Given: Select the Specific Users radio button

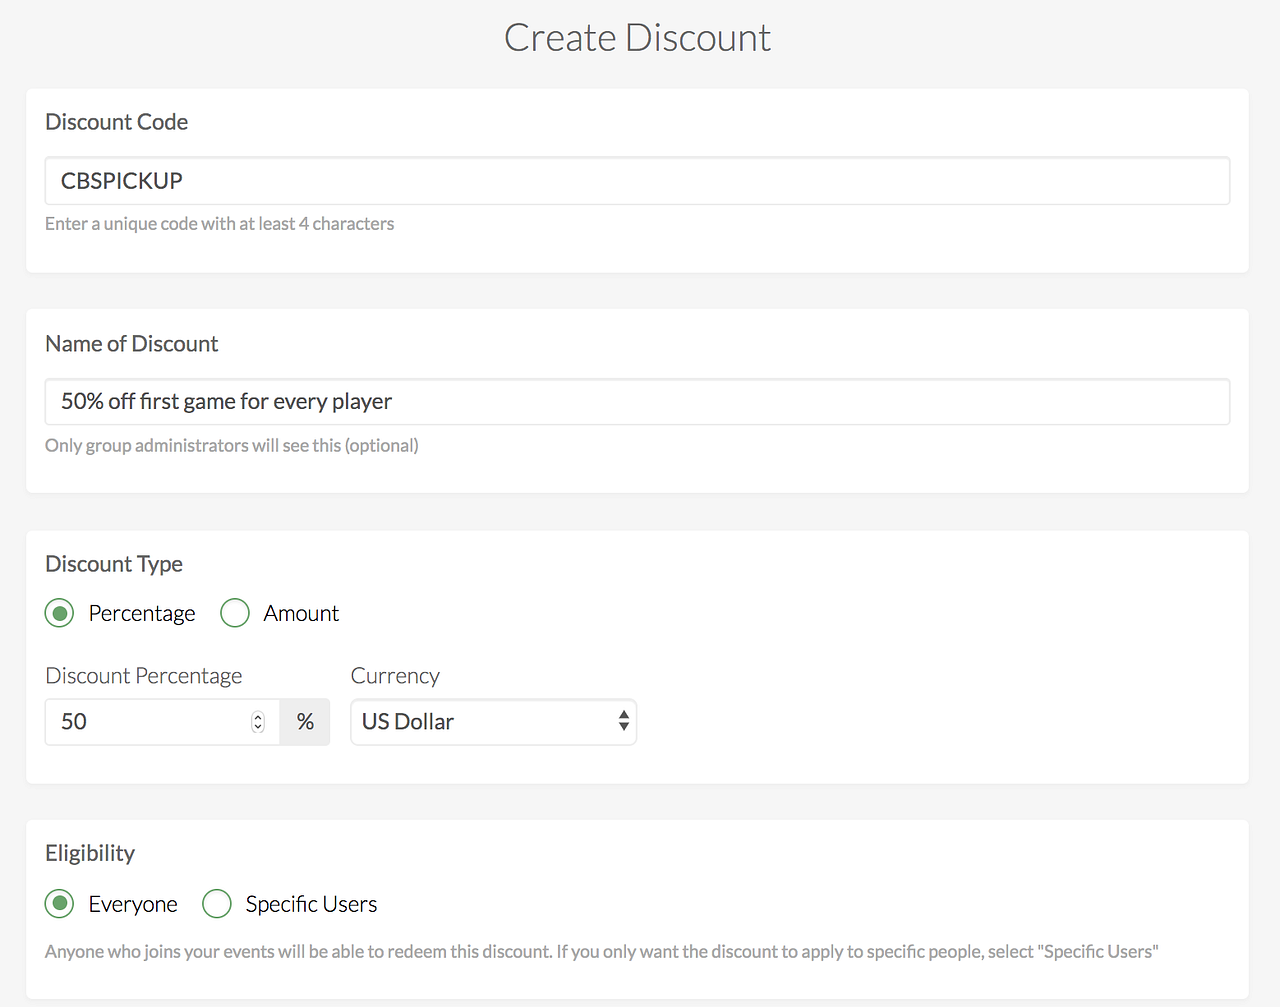Looking at the screenshot, I should coord(217,904).
